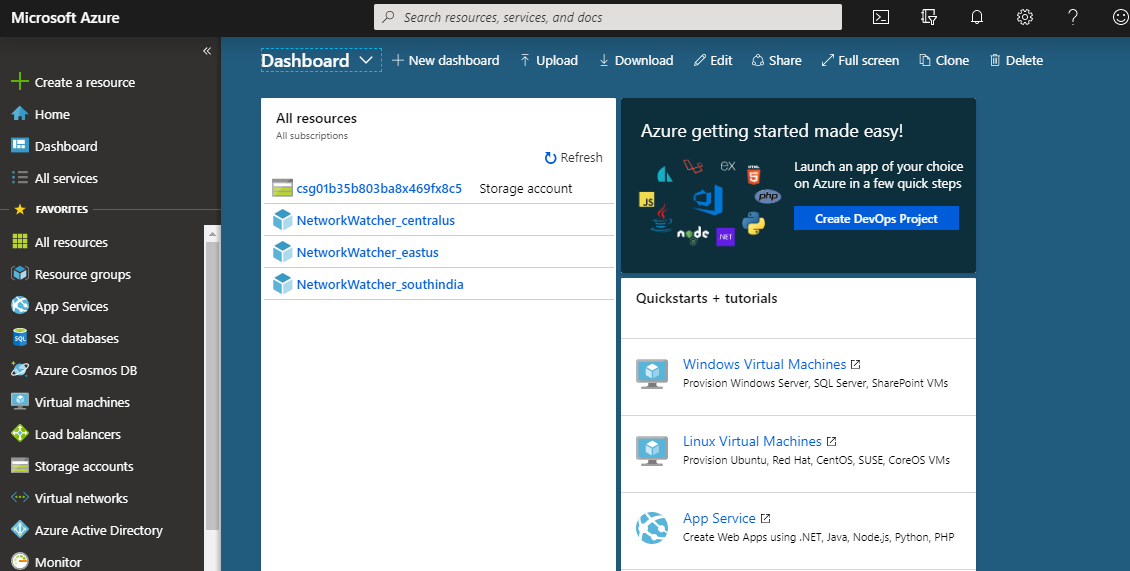Select Dashboard in the left menu

point(66,146)
